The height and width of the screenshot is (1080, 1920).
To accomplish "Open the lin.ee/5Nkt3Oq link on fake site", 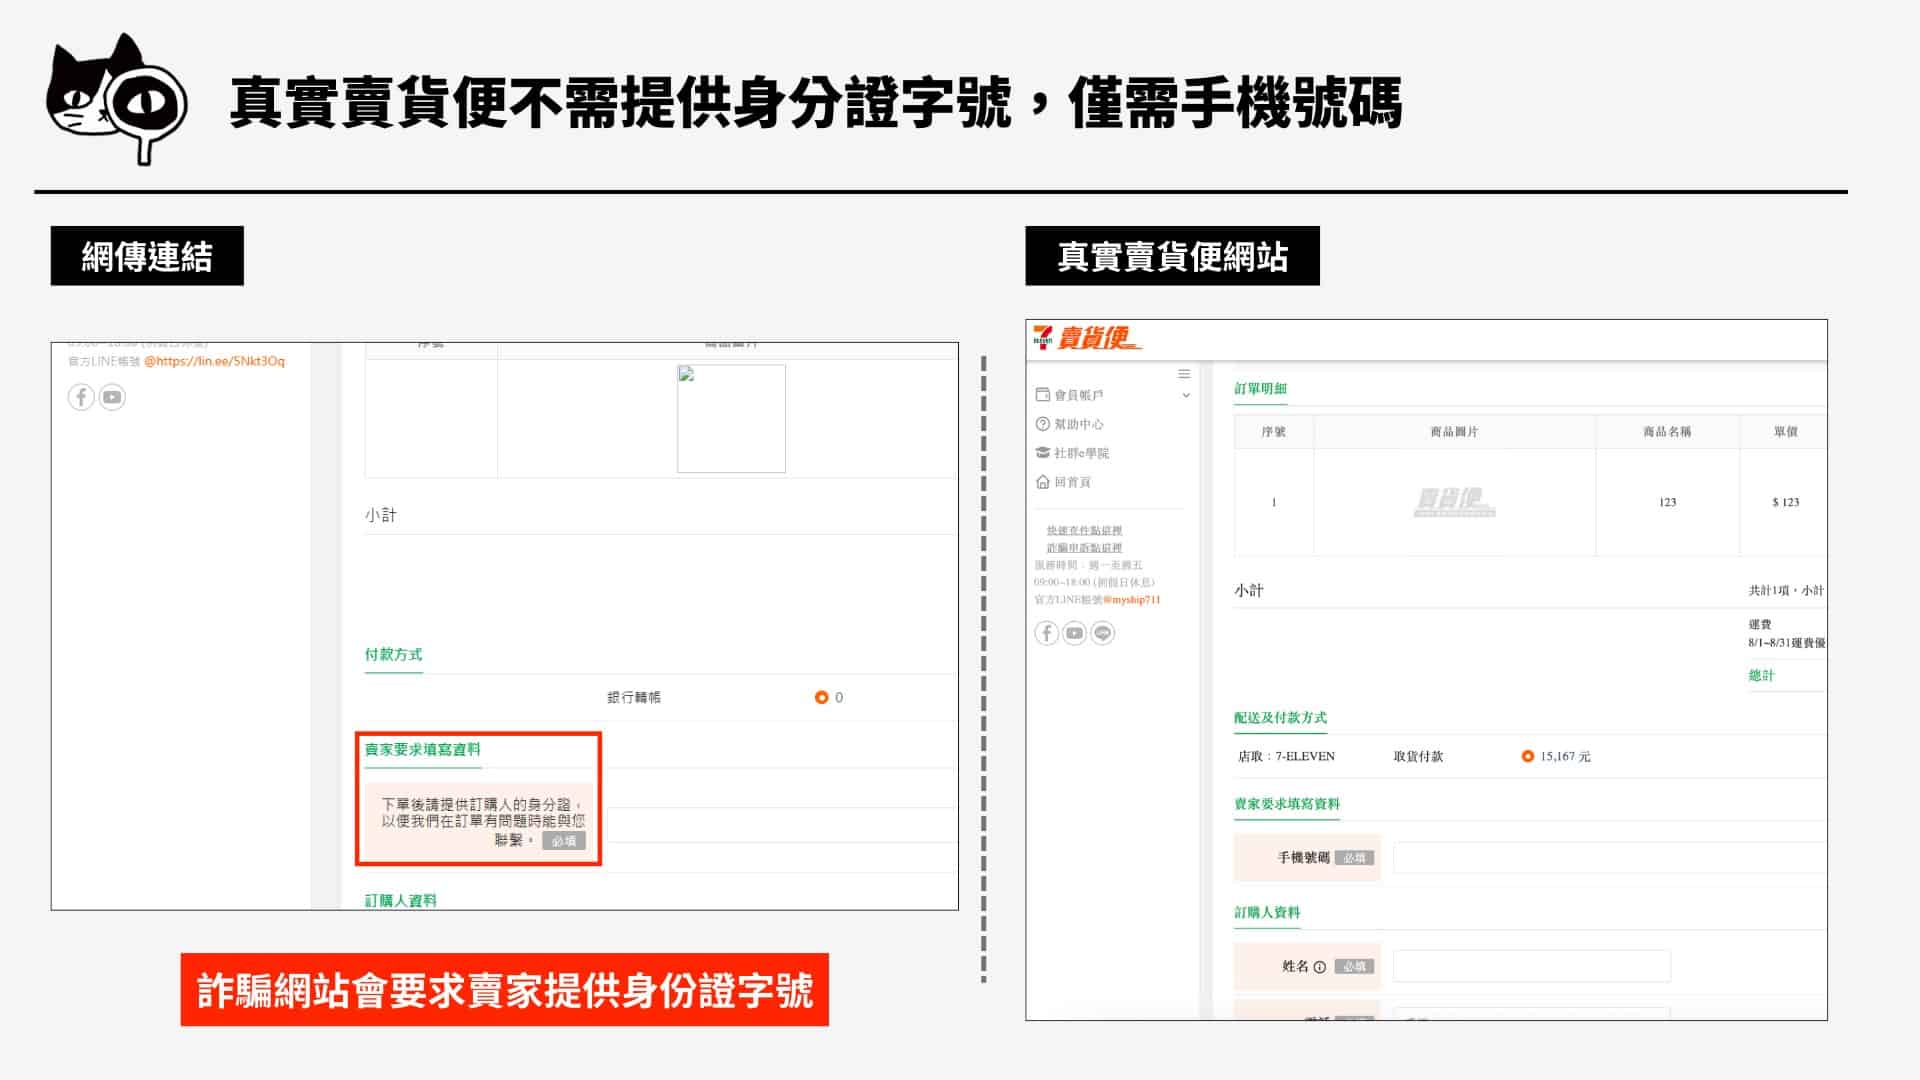I will pyautogui.click(x=214, y=361).
